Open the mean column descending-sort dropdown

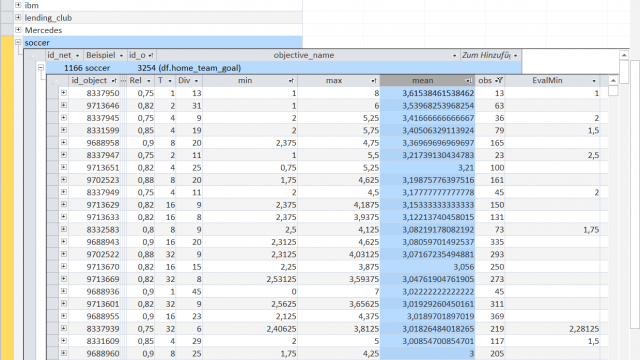469,81
